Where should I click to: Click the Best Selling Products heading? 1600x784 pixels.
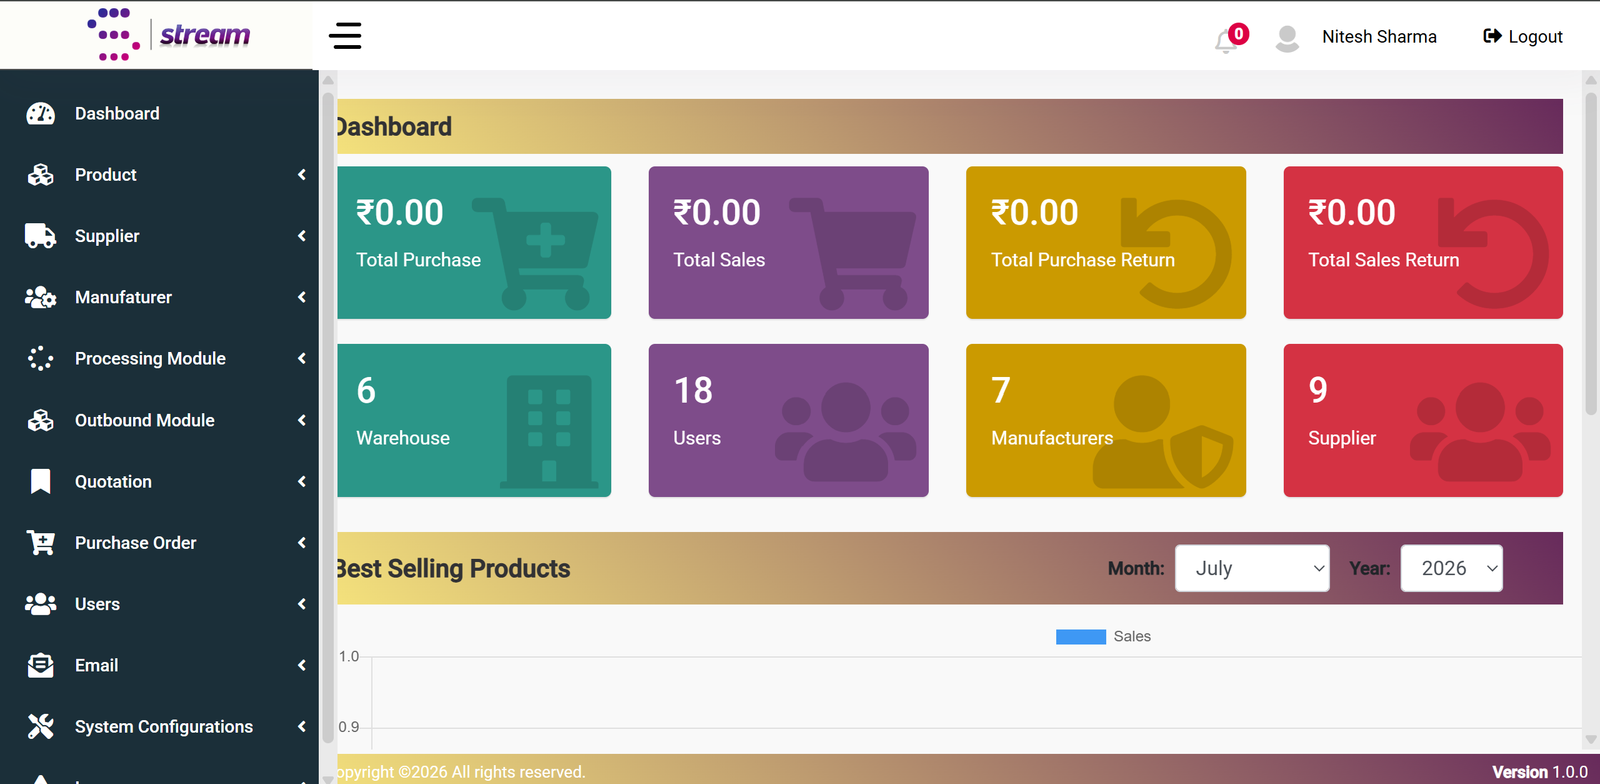coord(453,569)
